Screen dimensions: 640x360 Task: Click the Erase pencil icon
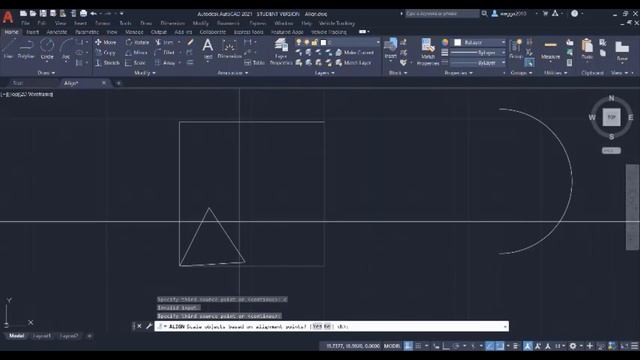(191, 42)
